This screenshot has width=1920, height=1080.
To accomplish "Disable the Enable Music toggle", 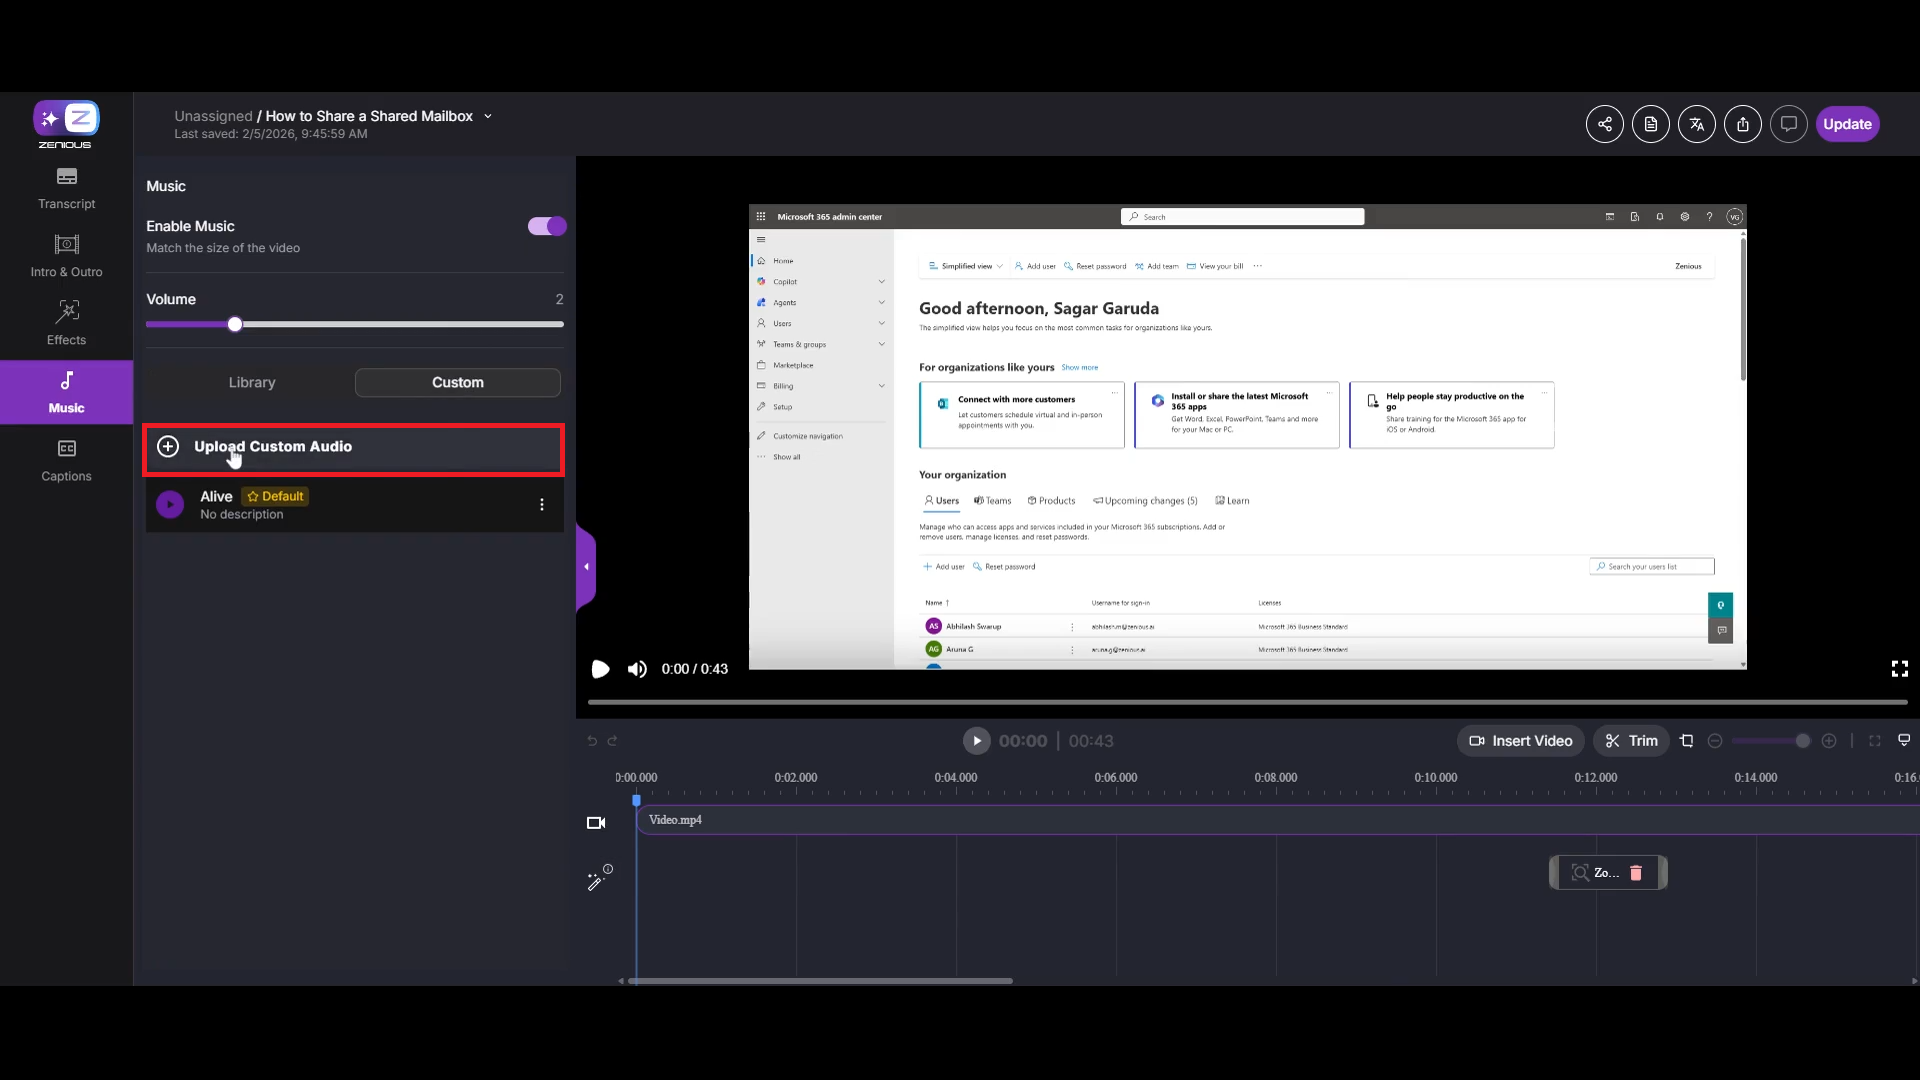I will pyautogui.click(x=547, y=226).
